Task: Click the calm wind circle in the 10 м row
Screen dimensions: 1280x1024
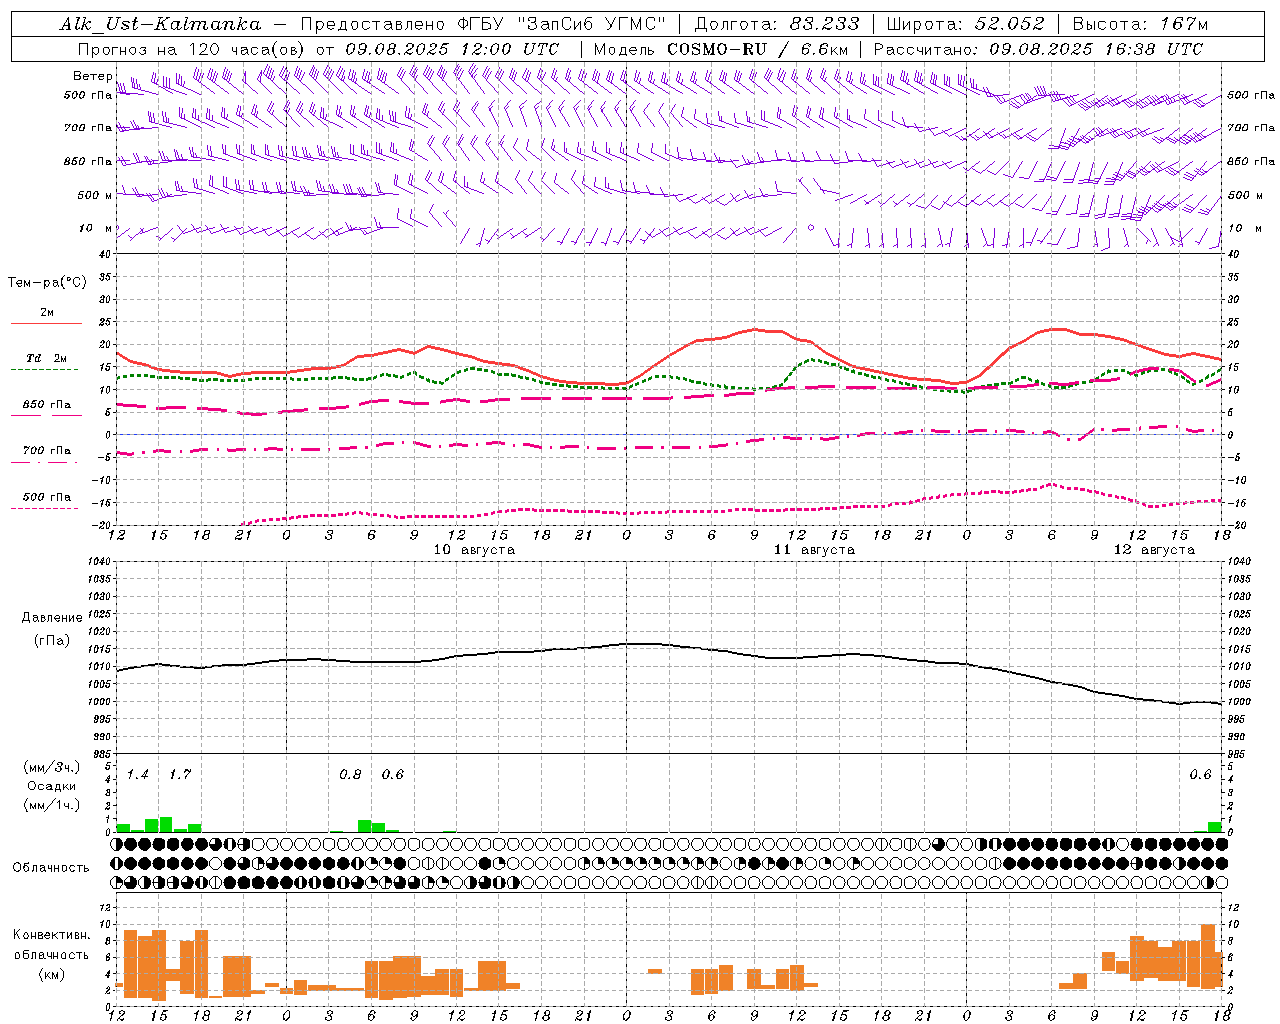Action: coord(811,228)
